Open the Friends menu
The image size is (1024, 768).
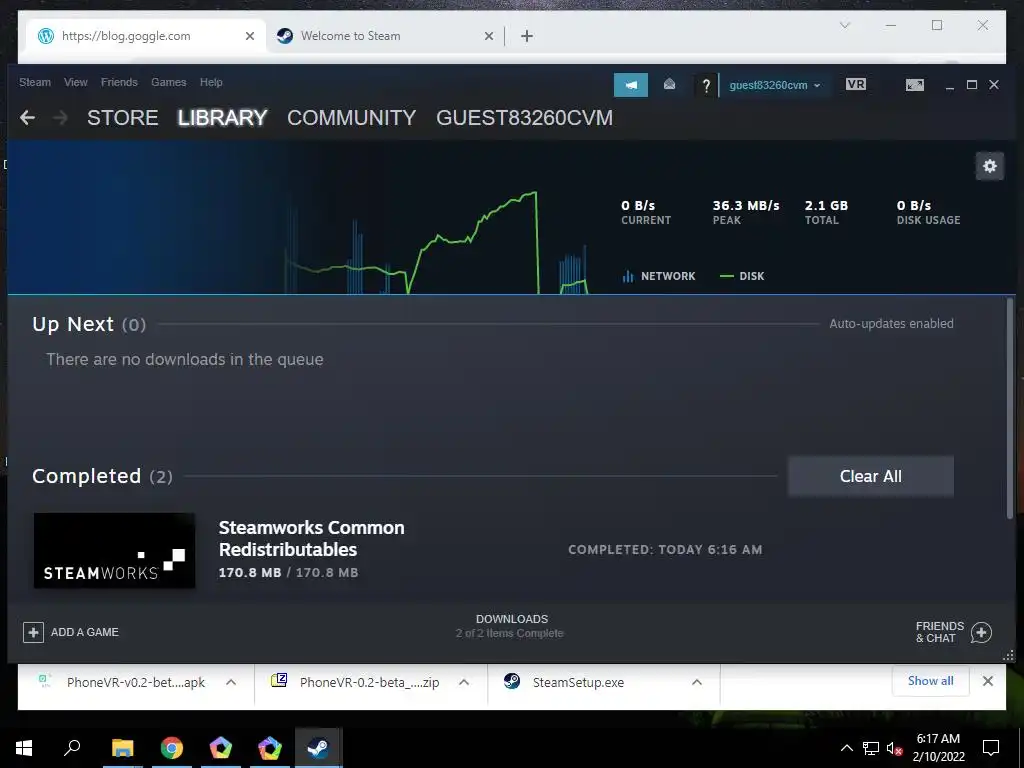(x=119, y=82)
